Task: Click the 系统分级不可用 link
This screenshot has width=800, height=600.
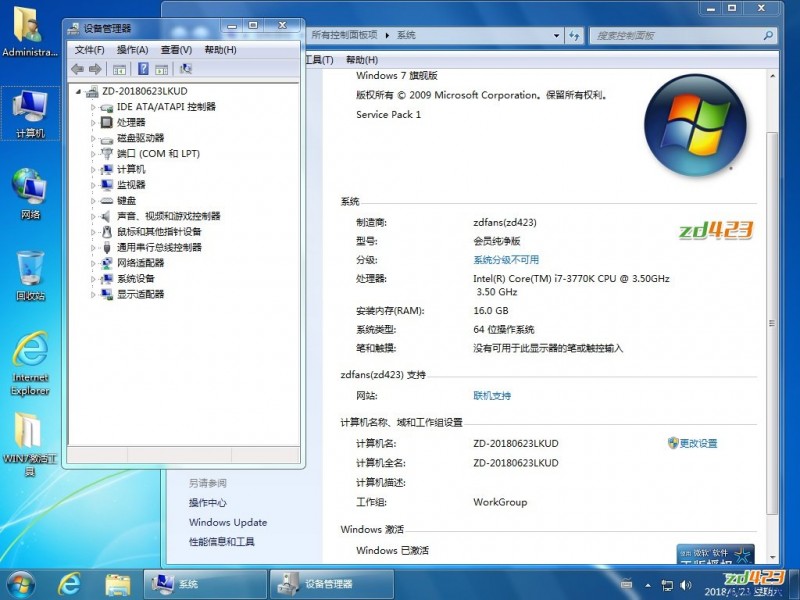Action: [x=506, y=260]
